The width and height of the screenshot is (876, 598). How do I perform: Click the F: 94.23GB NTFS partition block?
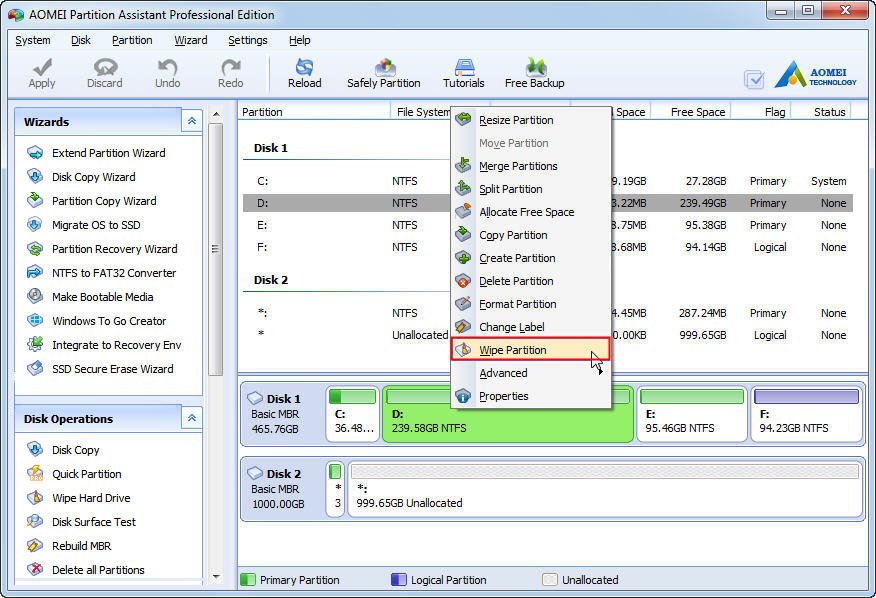click(x=806, y=414)
